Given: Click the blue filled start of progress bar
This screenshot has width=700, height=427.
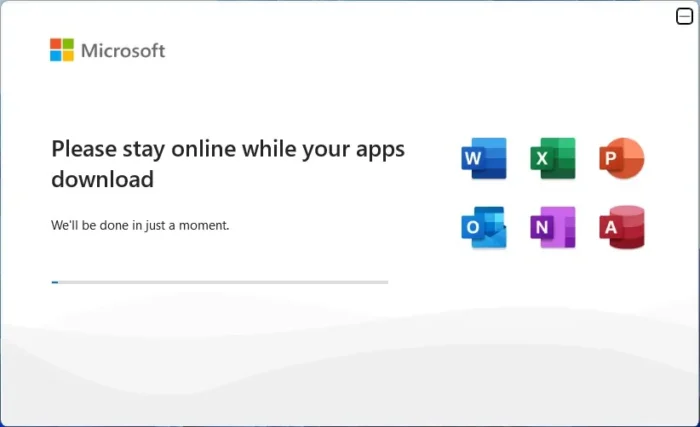Looking at the screenshot, I should [55, 282].
